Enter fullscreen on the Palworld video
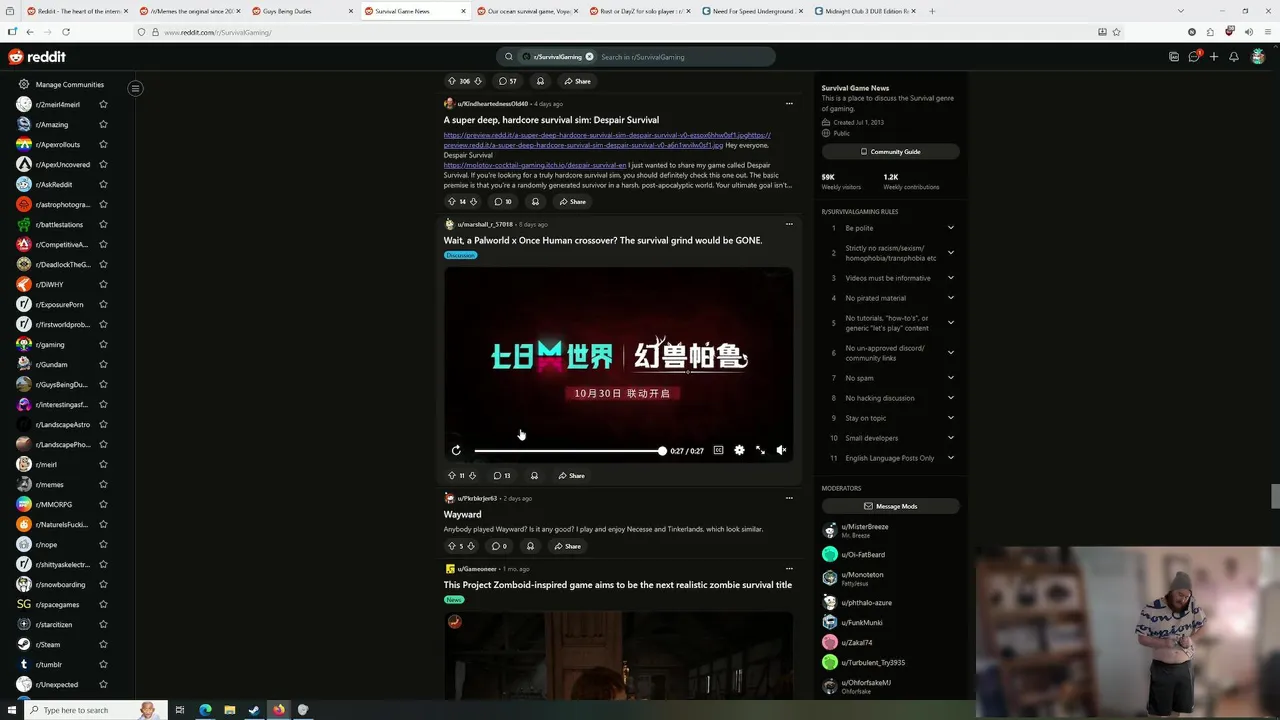 coord(760,451)
